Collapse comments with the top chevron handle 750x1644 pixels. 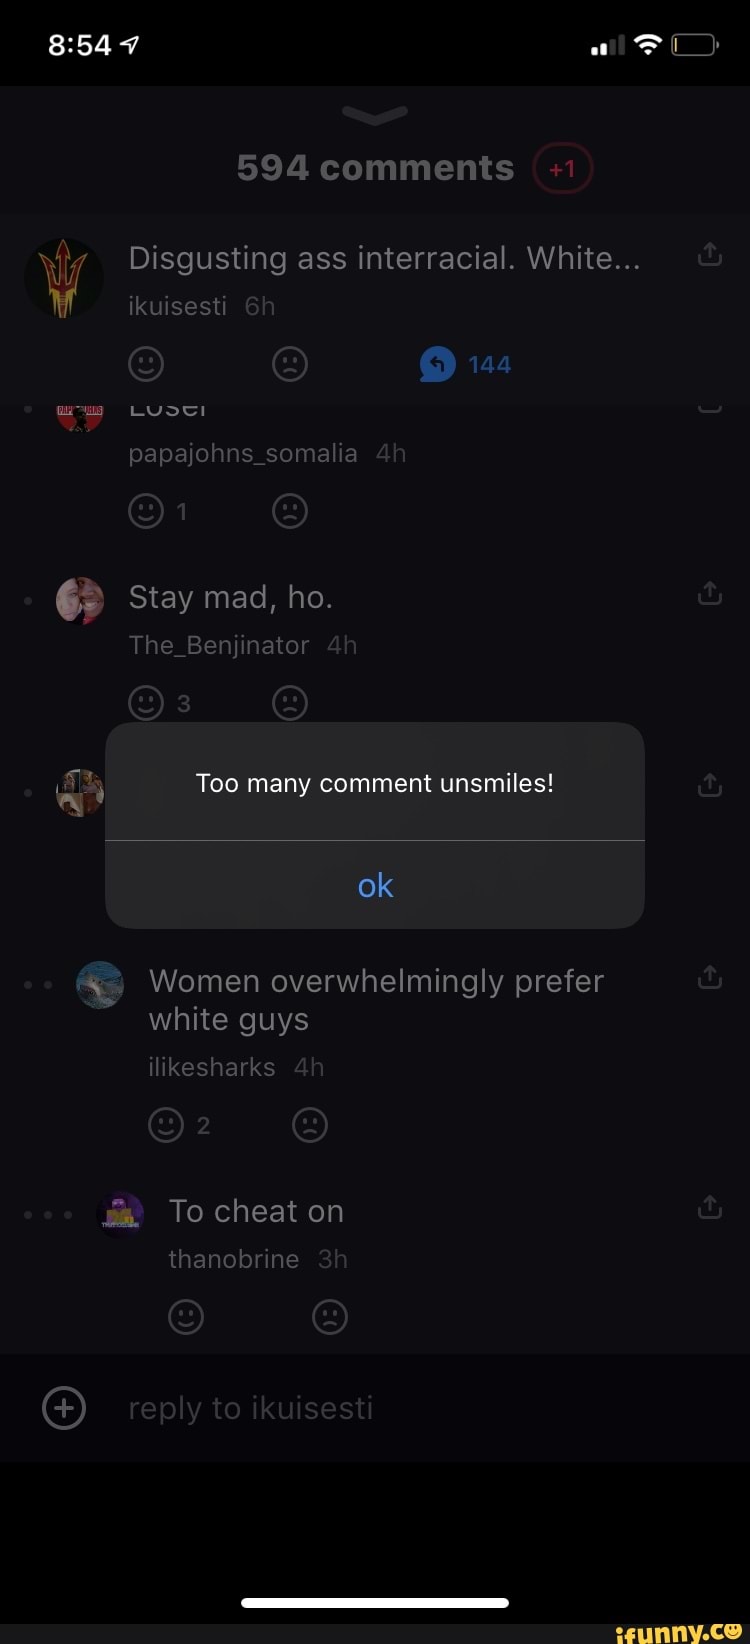click(x=375, y=116)
